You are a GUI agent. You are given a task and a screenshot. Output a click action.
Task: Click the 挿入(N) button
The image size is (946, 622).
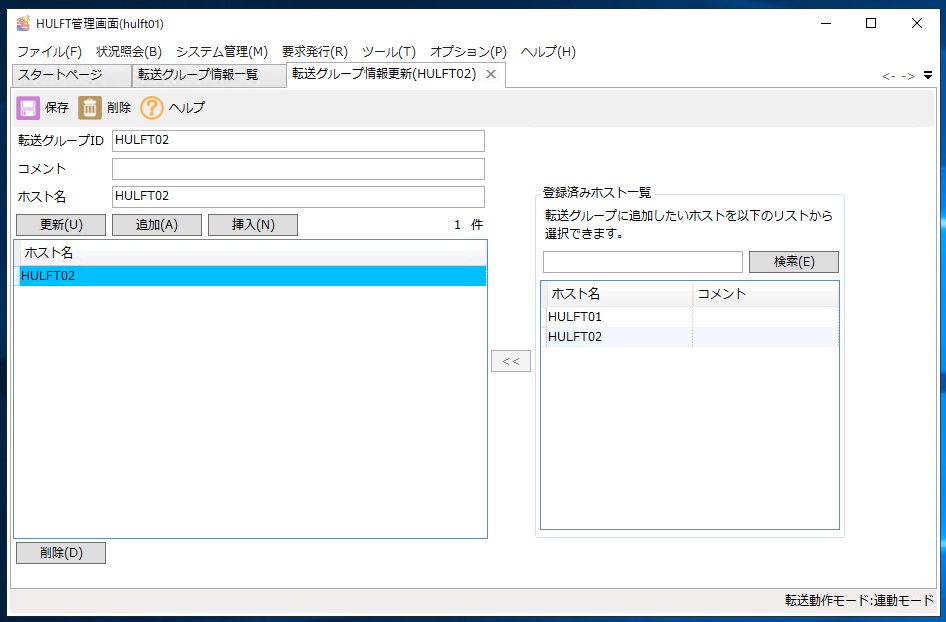point(253,225)
